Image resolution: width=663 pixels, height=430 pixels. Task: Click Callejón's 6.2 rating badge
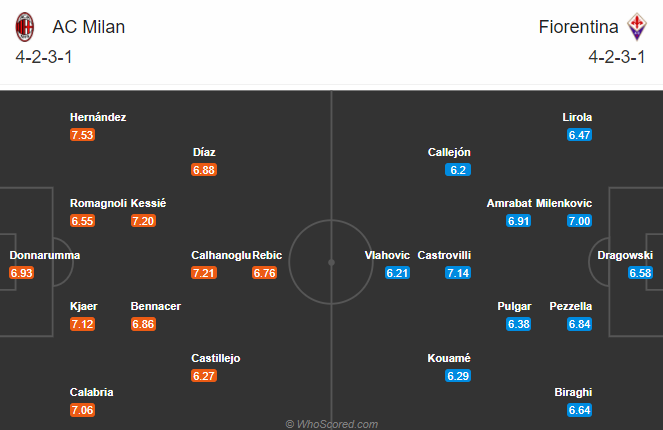coord(458,170)
